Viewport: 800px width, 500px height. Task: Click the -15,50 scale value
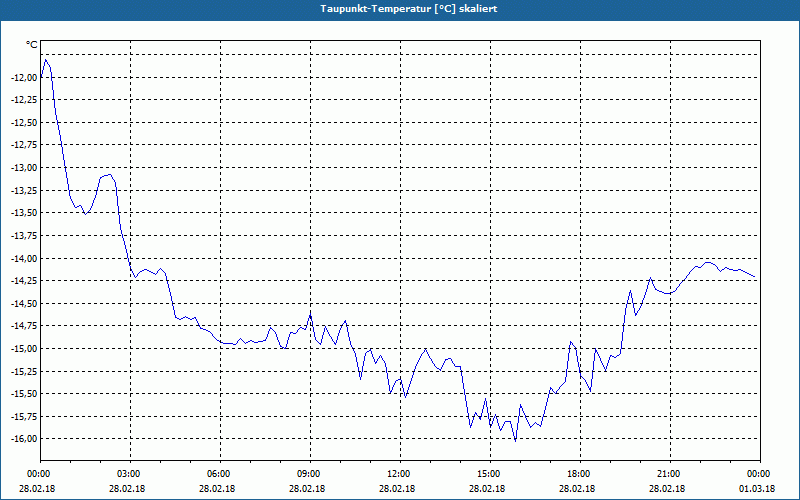24,394
